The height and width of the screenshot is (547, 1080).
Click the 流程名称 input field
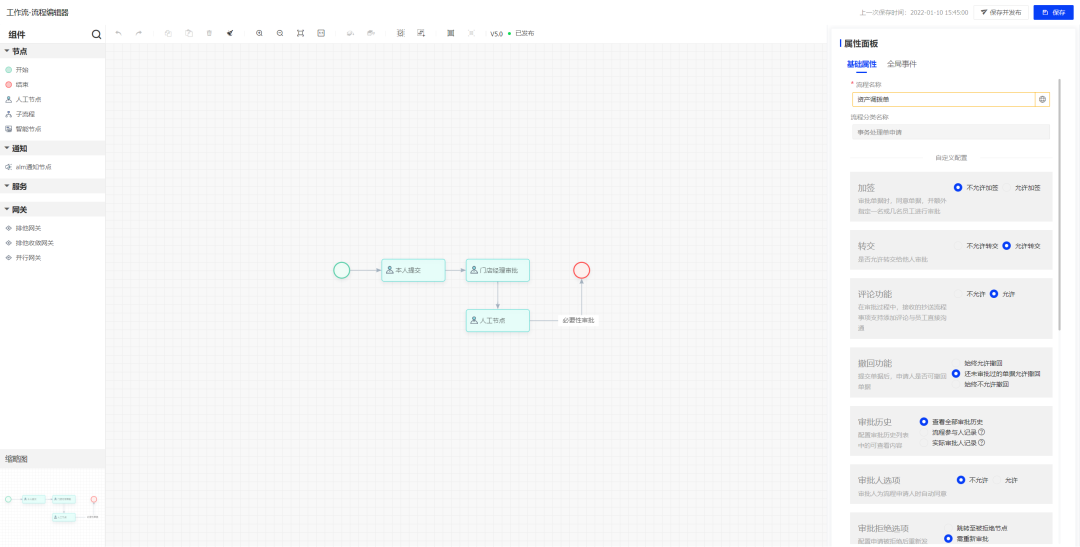point(941,99)
